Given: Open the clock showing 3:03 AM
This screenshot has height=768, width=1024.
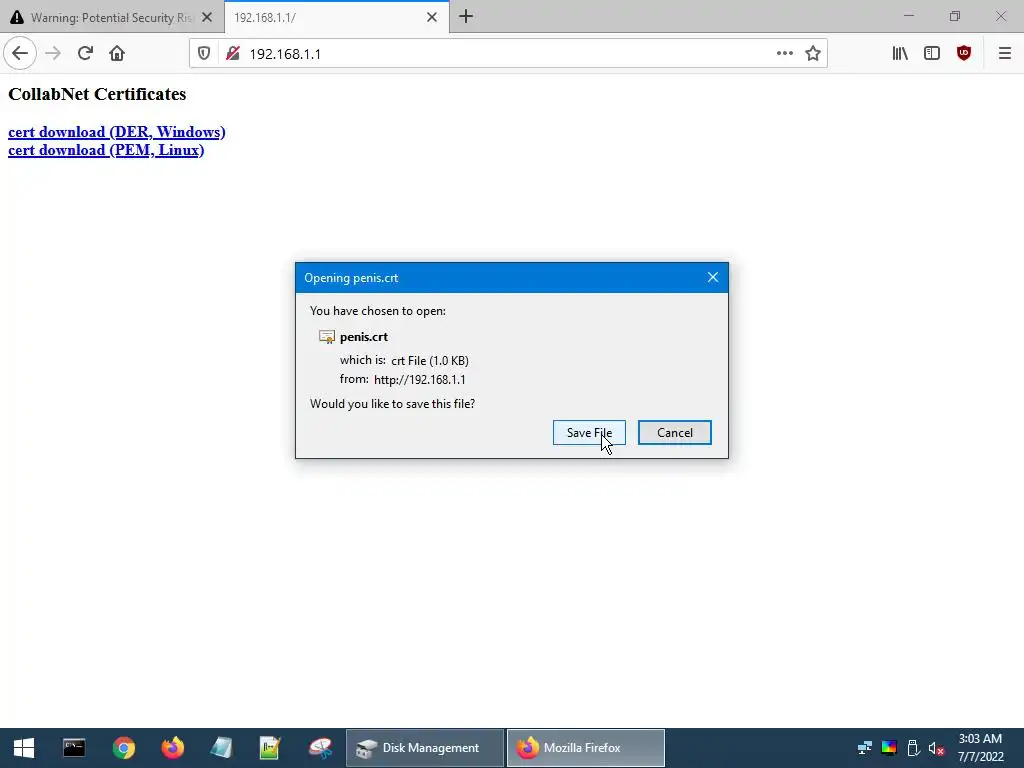Looking at the screenshot, I should (x=980, y=748).
